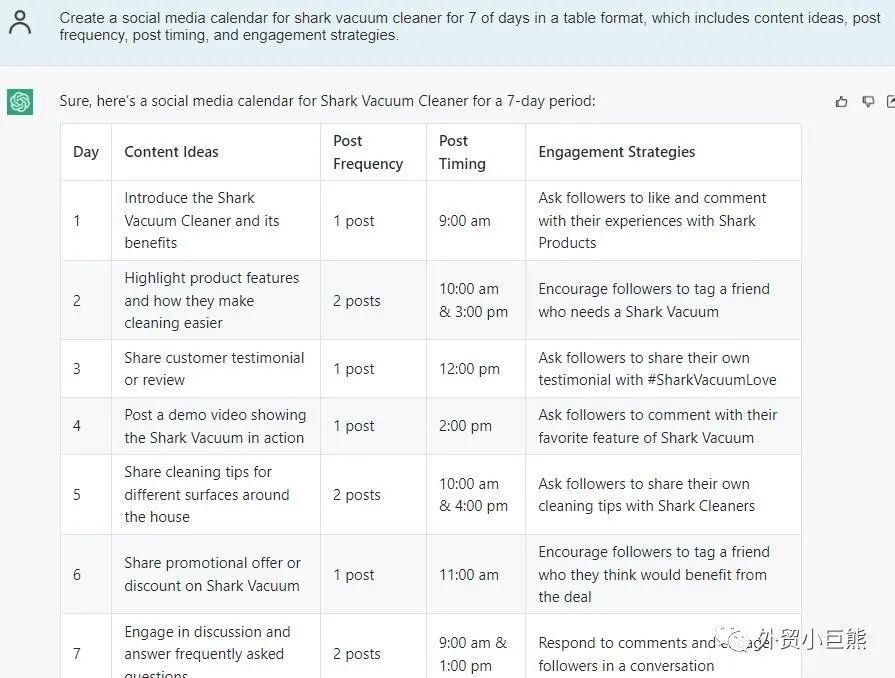Click the 'Post Frequency' column header
The width and height of the screenshot is (895, 678).
coord(368,152)
